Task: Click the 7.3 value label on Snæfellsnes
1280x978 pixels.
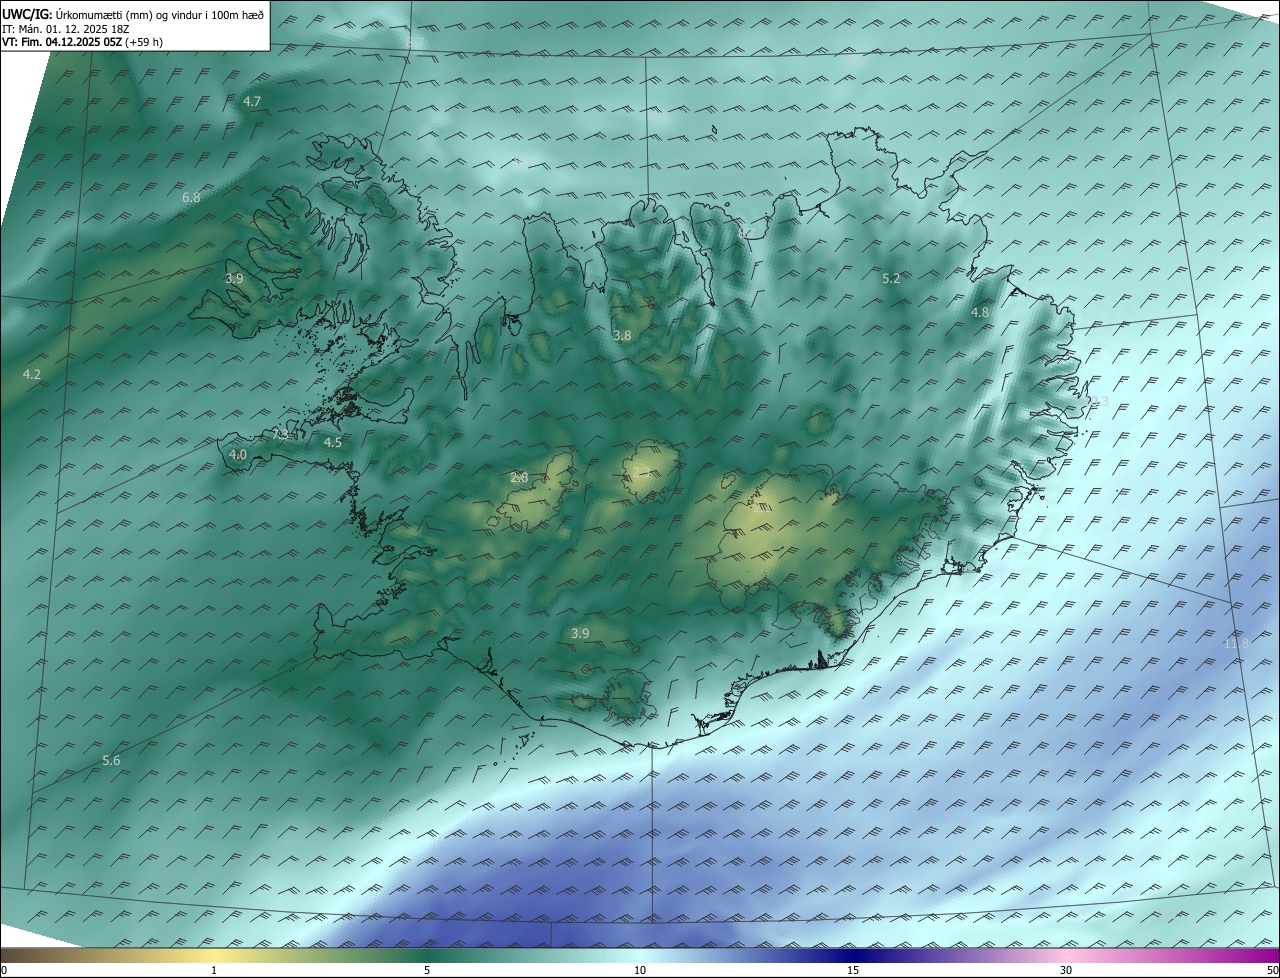Action: (x=281, y=435)
